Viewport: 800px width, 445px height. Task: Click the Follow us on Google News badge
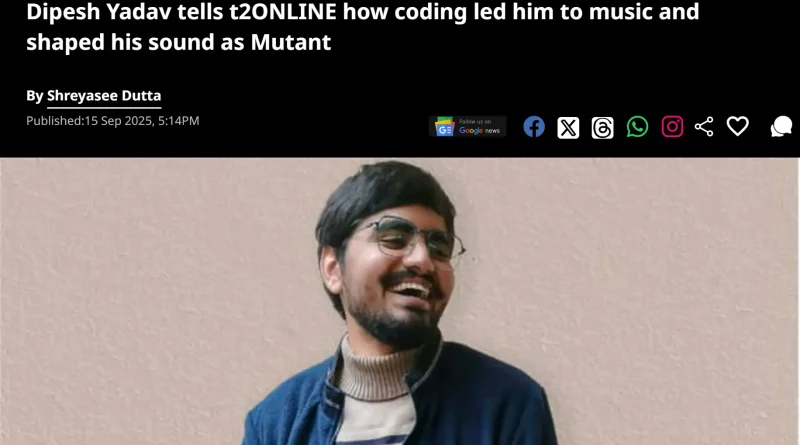pyautogui.click(x=467, y=127)
